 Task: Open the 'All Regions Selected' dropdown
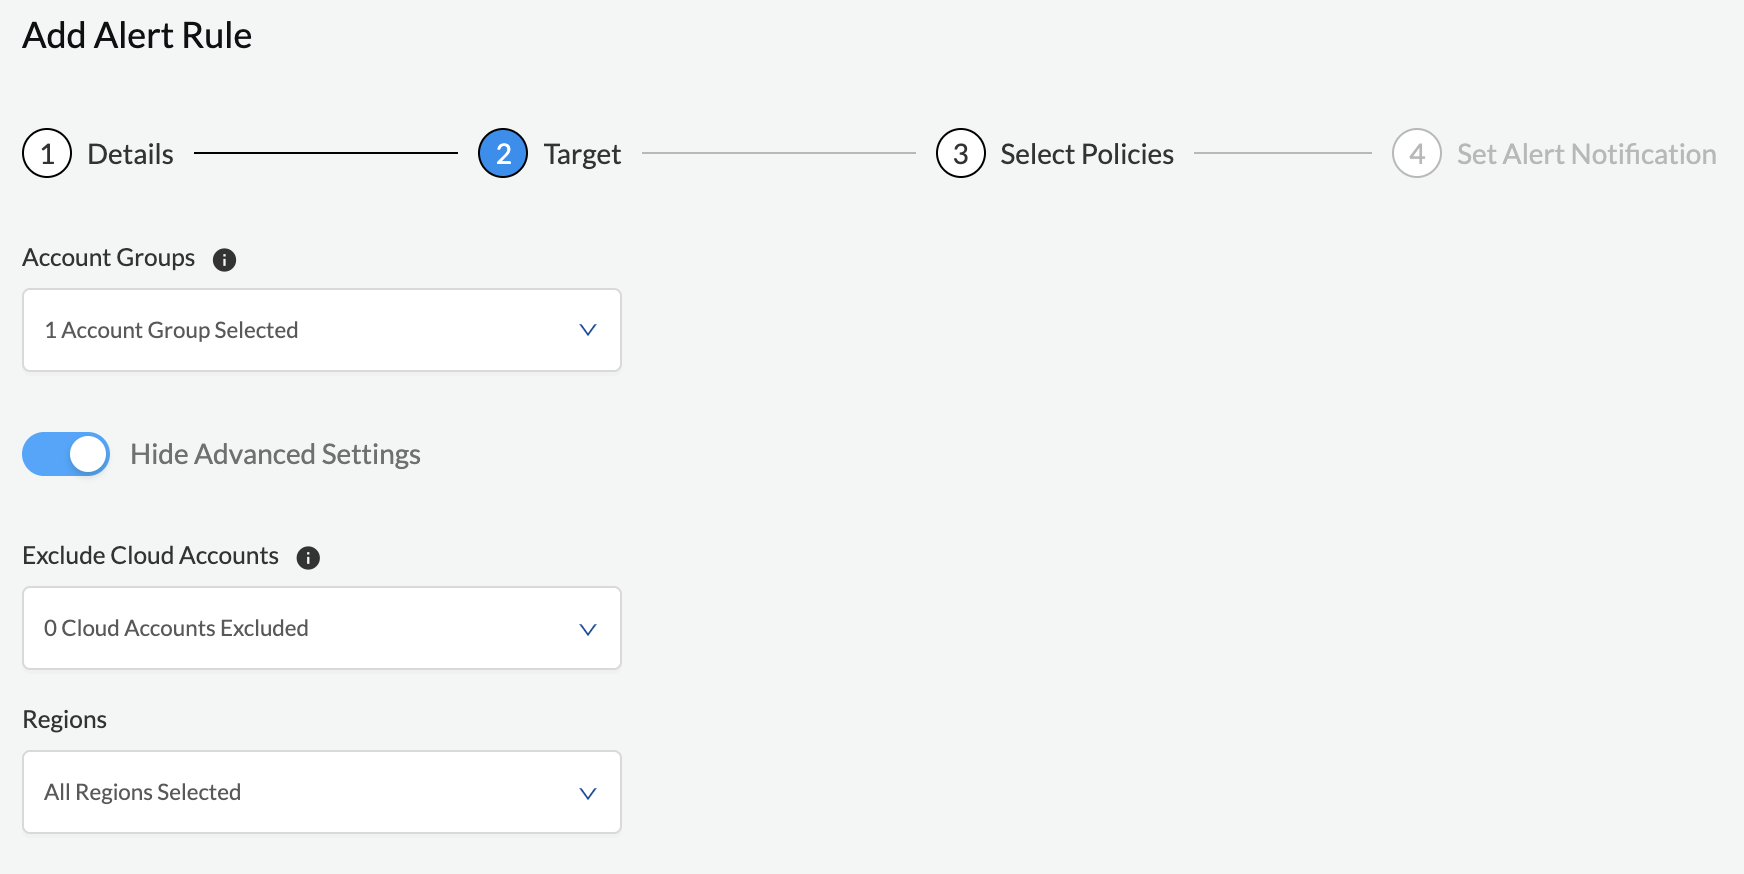tap(321, 792)
